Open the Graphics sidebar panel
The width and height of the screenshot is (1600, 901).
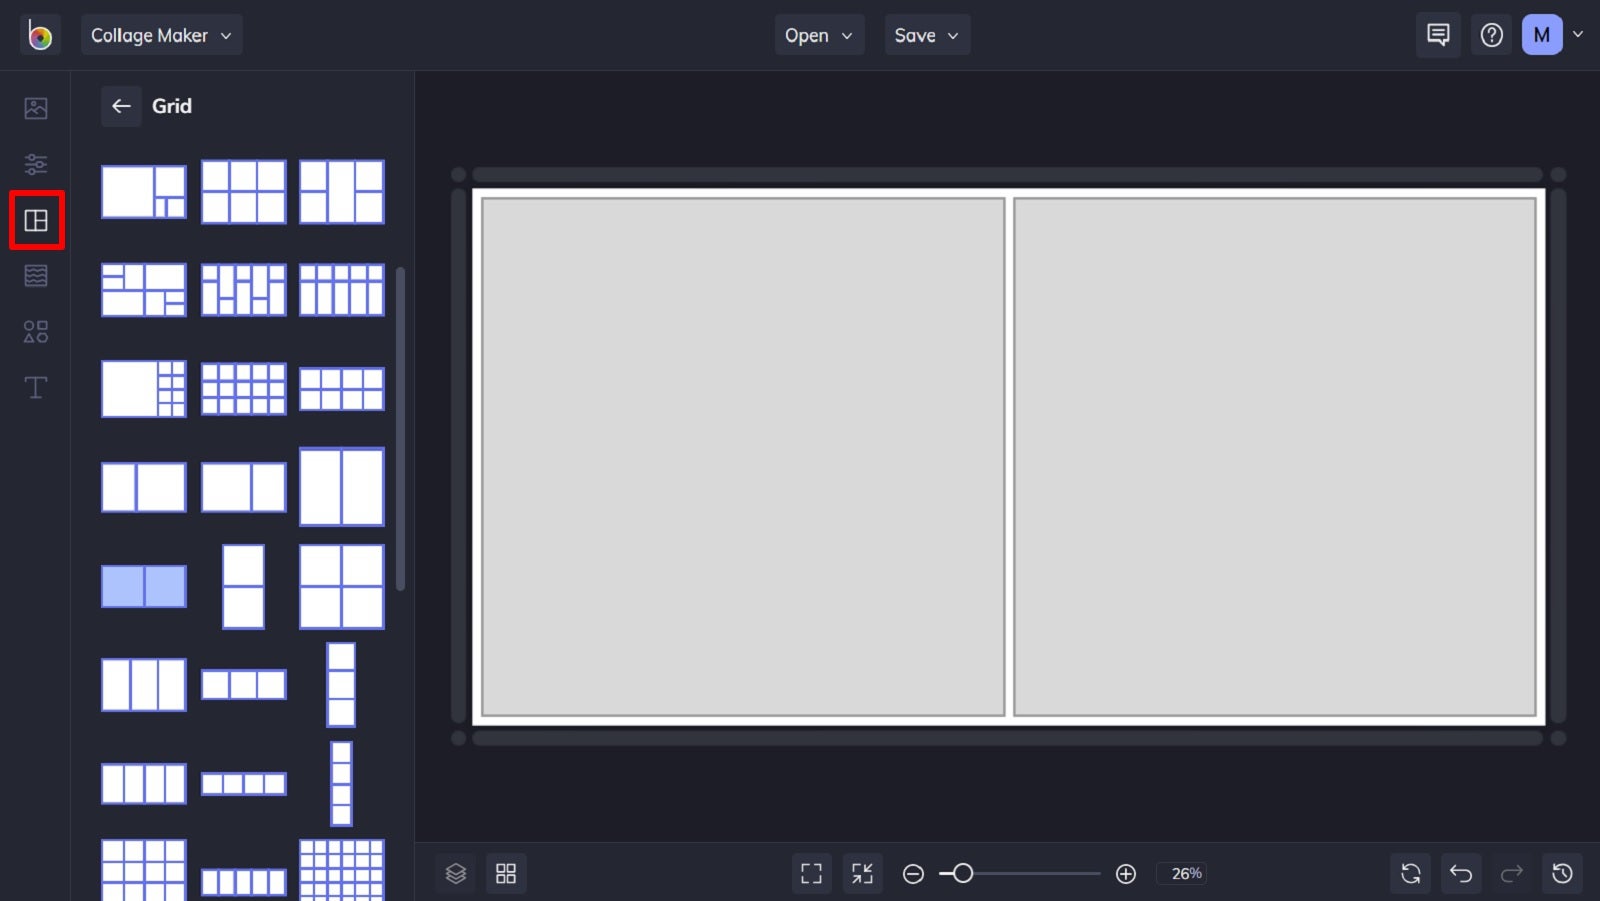35,332
